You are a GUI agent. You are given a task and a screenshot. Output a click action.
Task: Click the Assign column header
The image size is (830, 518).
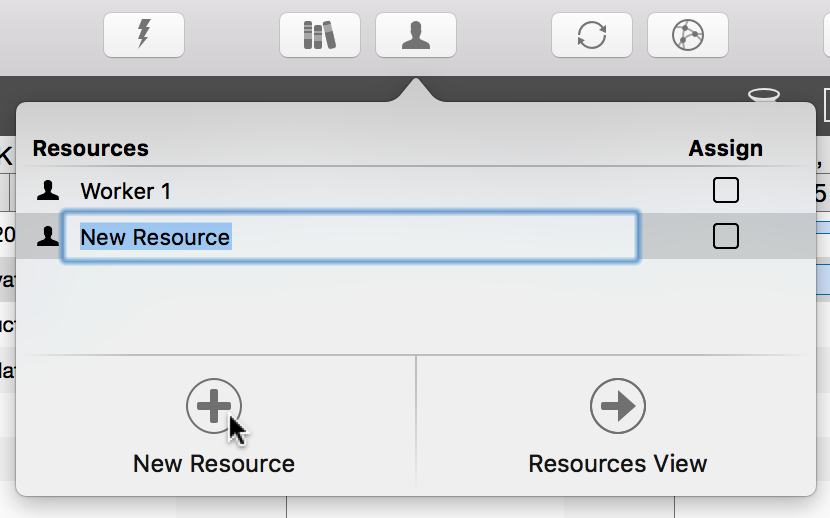[x=726, y=148]
